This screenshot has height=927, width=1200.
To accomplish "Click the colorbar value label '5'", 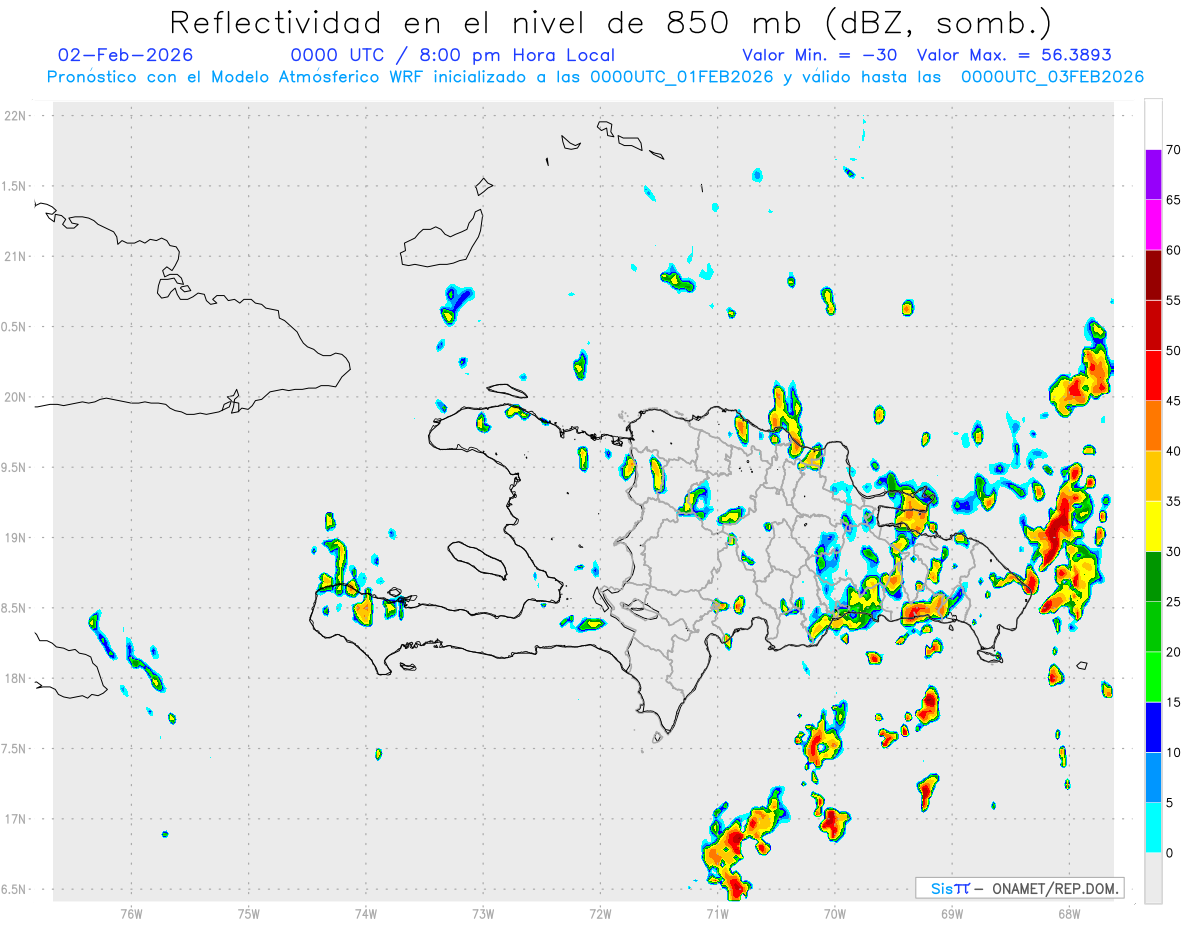I will [1170, 803].
